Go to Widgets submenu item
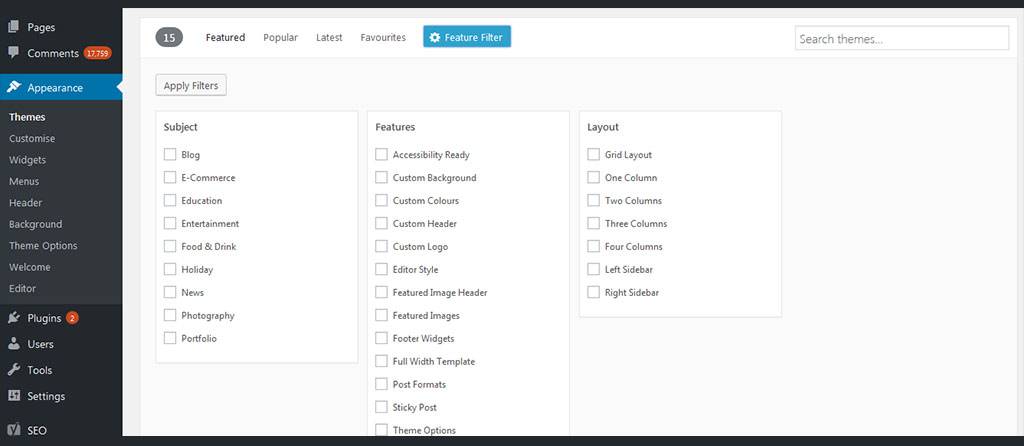The height and width of the screenshot is (446, 1024). click(27, 160)
